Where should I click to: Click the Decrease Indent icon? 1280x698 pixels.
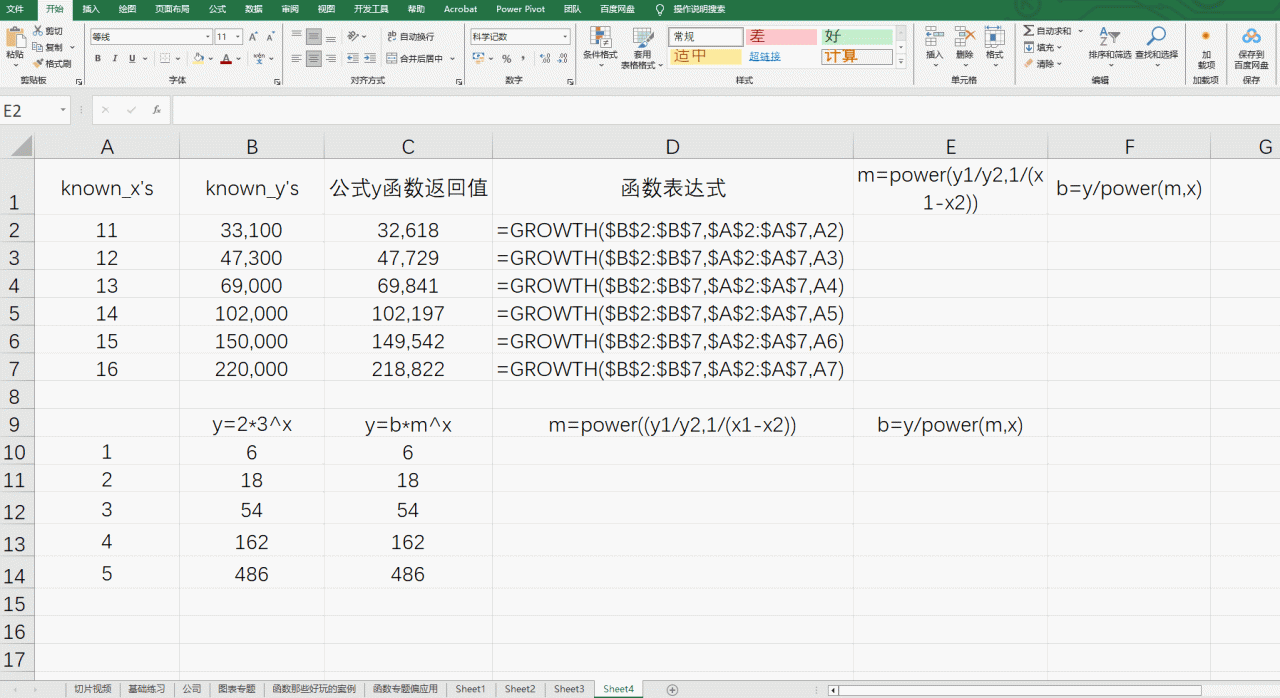click(x=353, y=59)
